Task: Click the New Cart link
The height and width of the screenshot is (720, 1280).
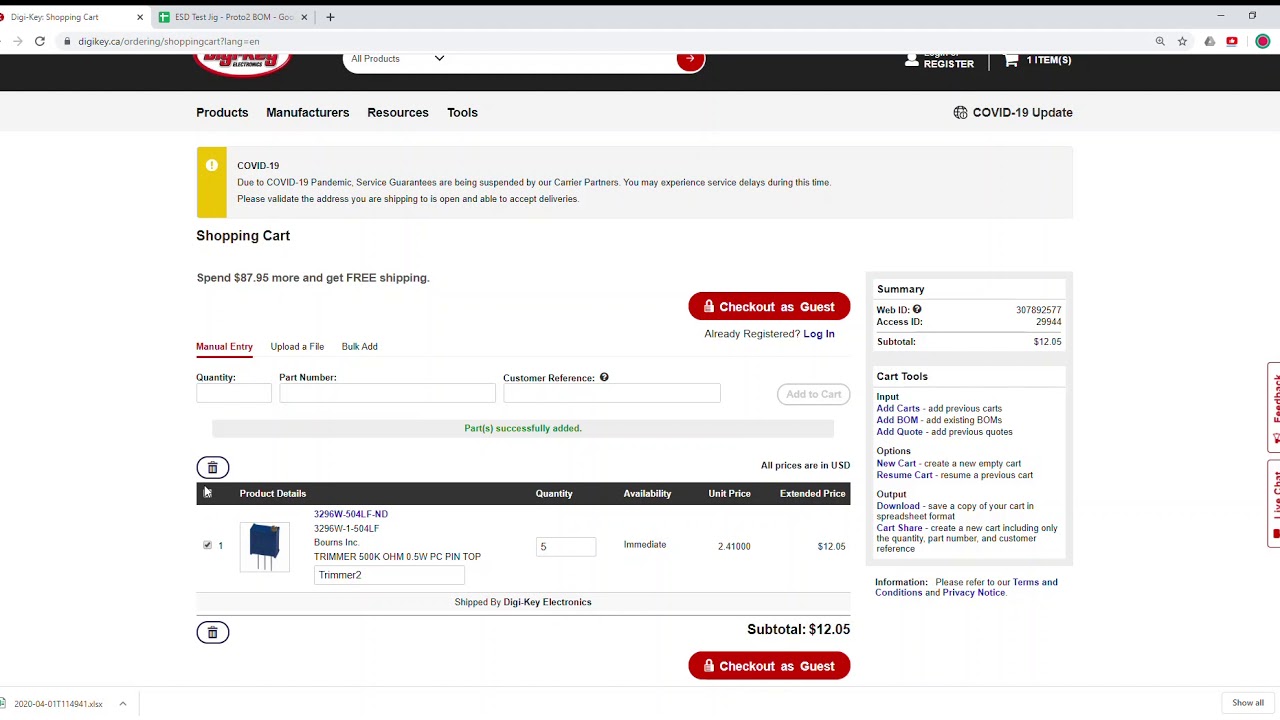Action: click(896, 463)
